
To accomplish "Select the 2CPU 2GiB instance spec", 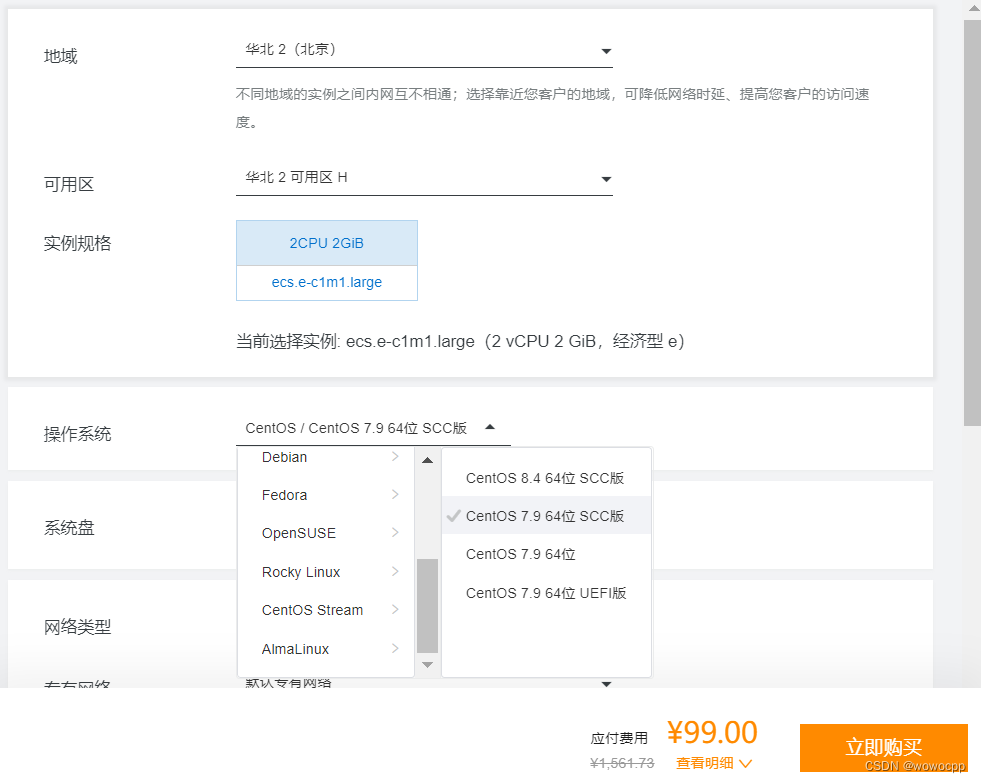I will pyautogui.click(x=327, y=243).
